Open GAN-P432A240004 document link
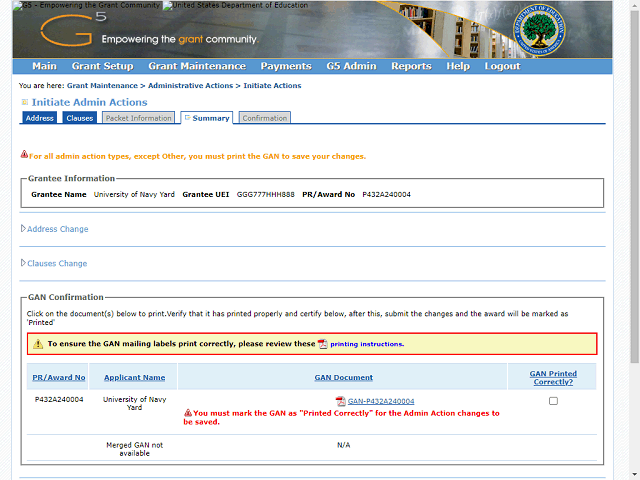The image size is (640, 480). 381,401
